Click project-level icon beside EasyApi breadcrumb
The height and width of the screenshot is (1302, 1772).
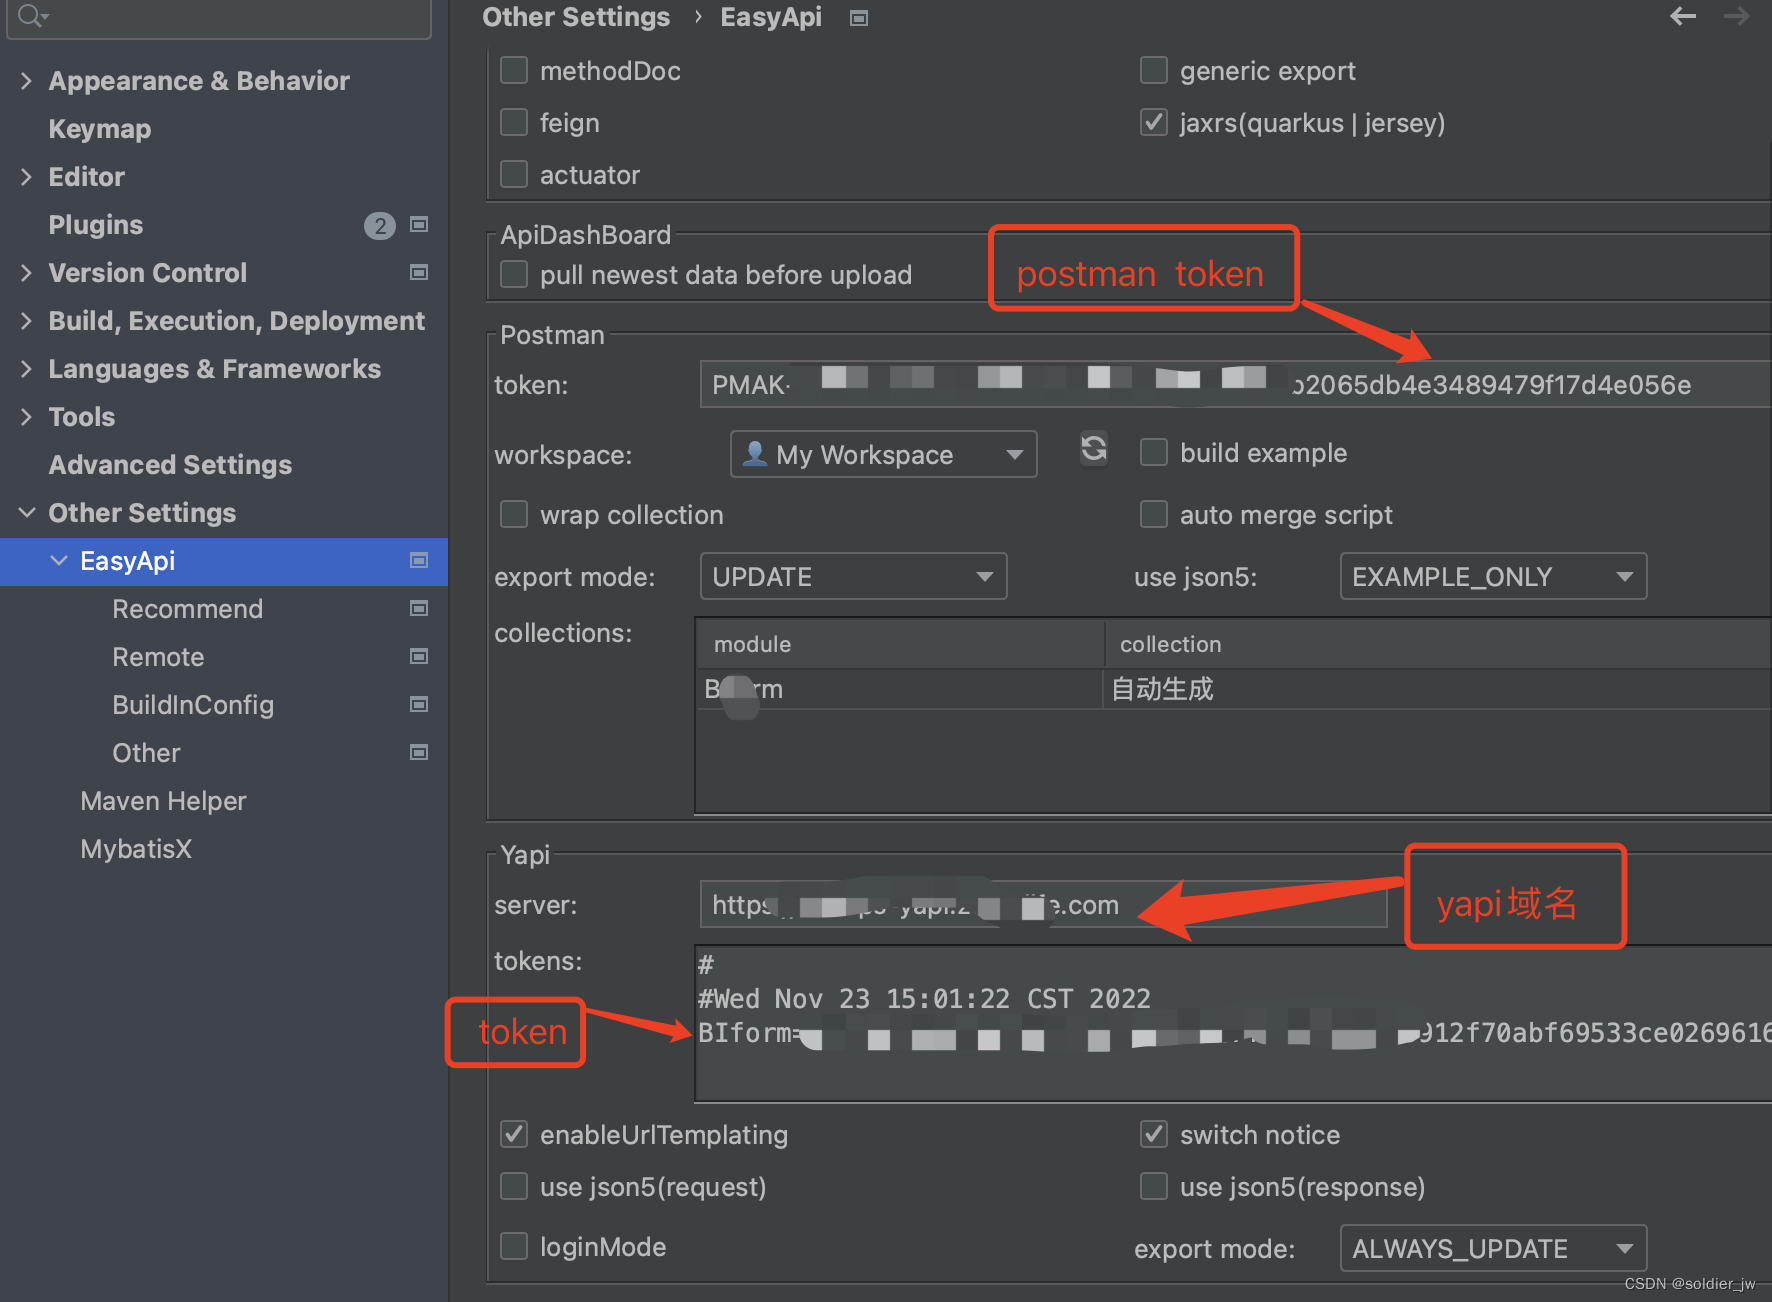tap(858, 18)
